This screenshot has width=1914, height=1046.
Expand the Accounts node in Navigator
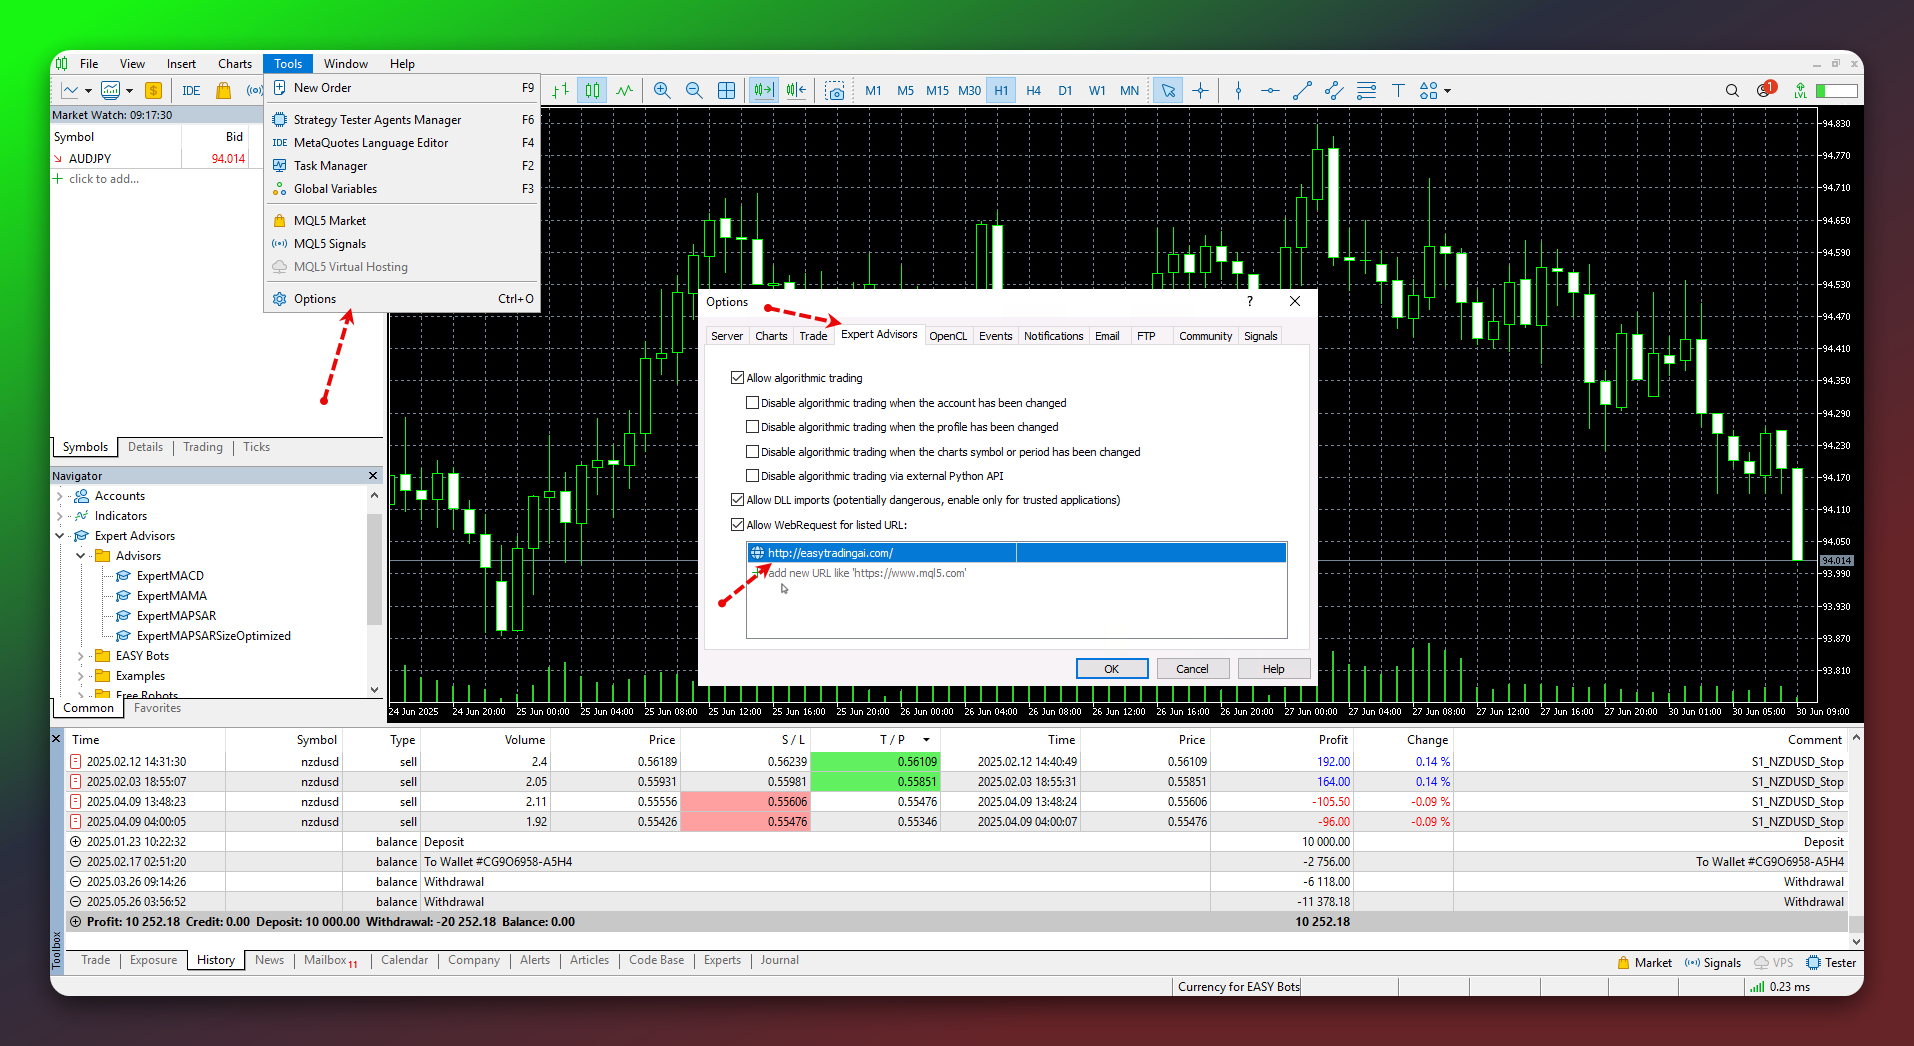coord(60,496)
